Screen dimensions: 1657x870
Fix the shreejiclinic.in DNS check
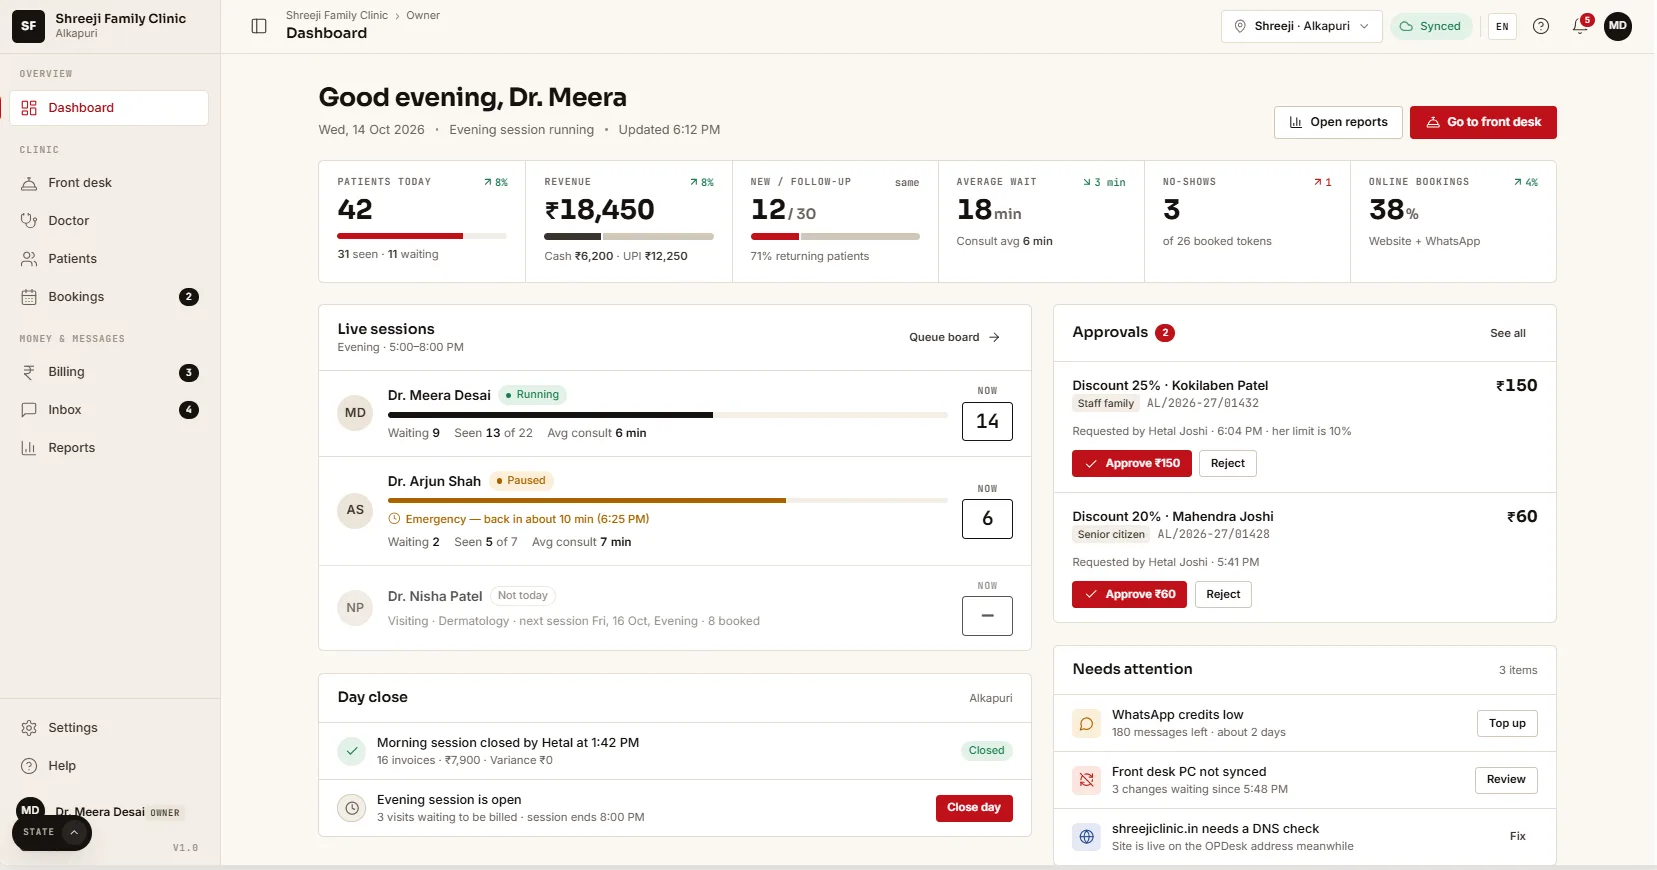coord(1518,837)
